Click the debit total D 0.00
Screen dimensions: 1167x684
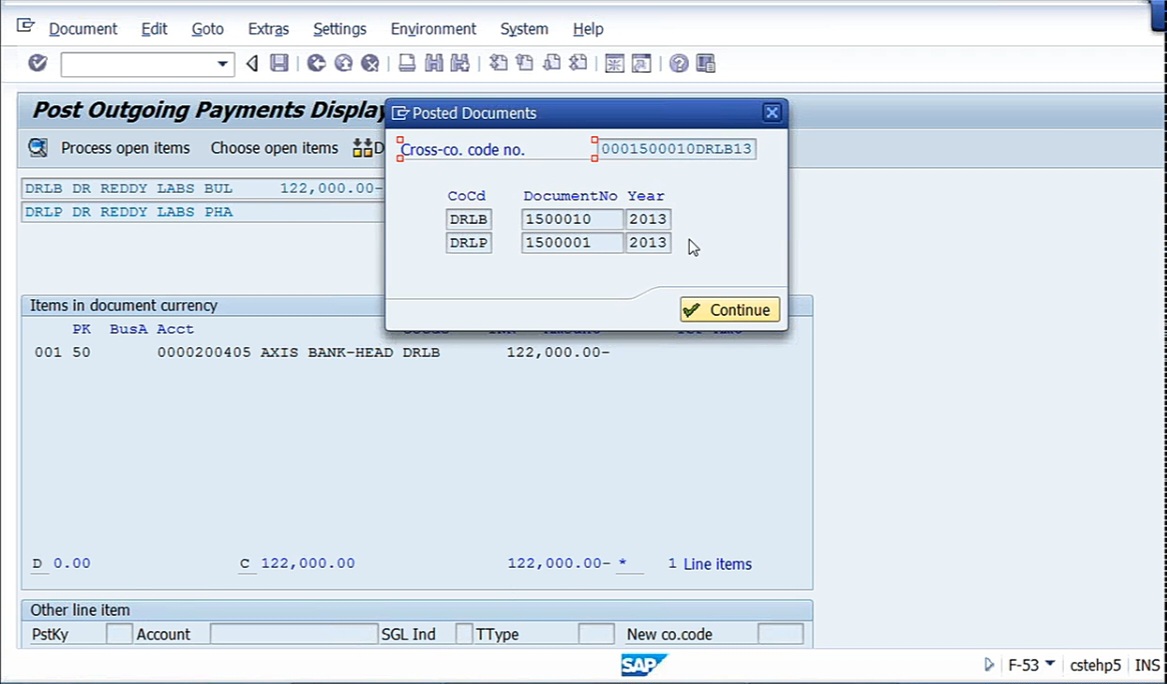tap(61, 563)
